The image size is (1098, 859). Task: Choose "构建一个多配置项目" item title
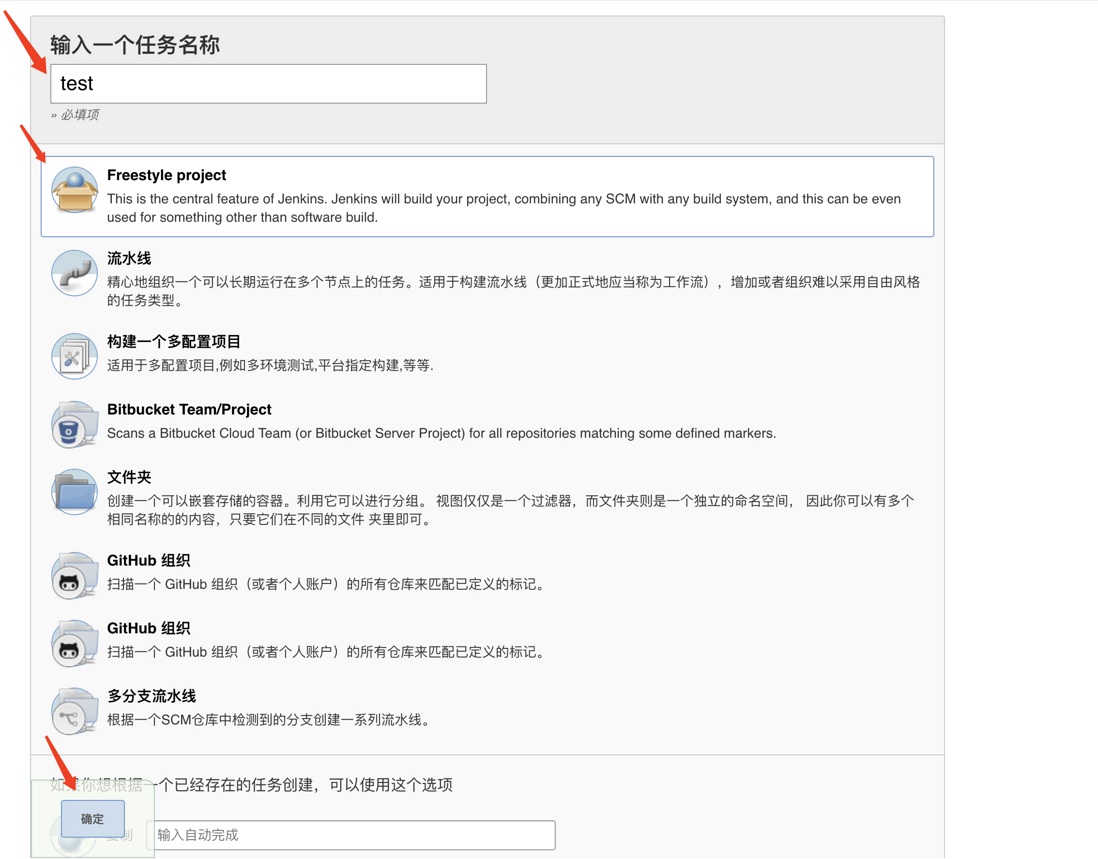[174, 342]
